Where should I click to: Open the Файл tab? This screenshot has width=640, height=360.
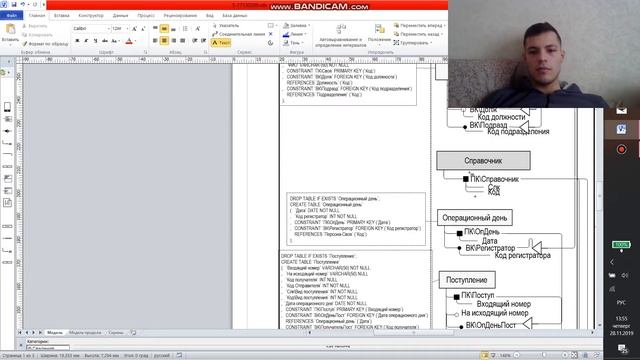pyautogui.click(x=11, y=16)
